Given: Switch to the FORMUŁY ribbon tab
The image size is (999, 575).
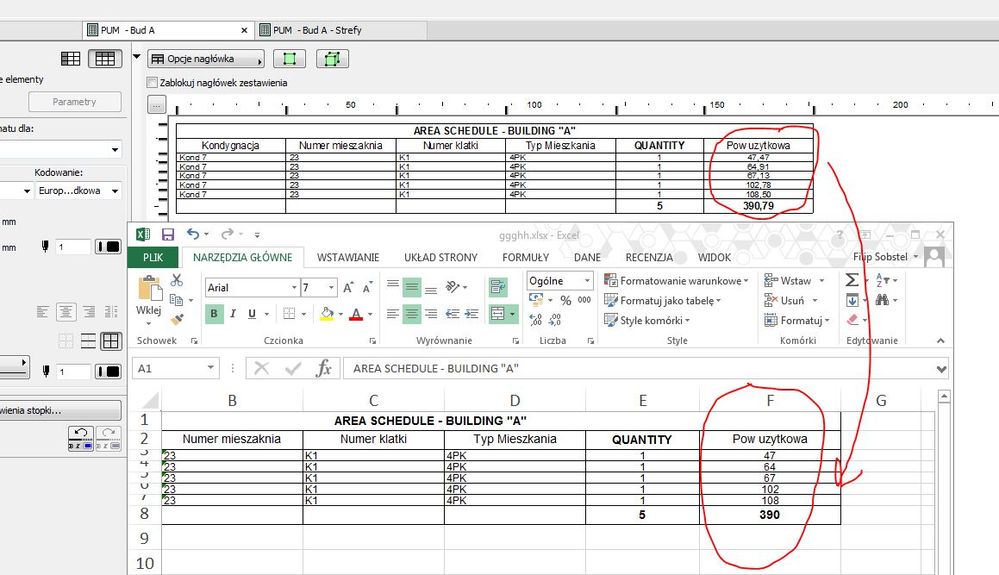Looking at the screenshot, I should click(525, 257).
